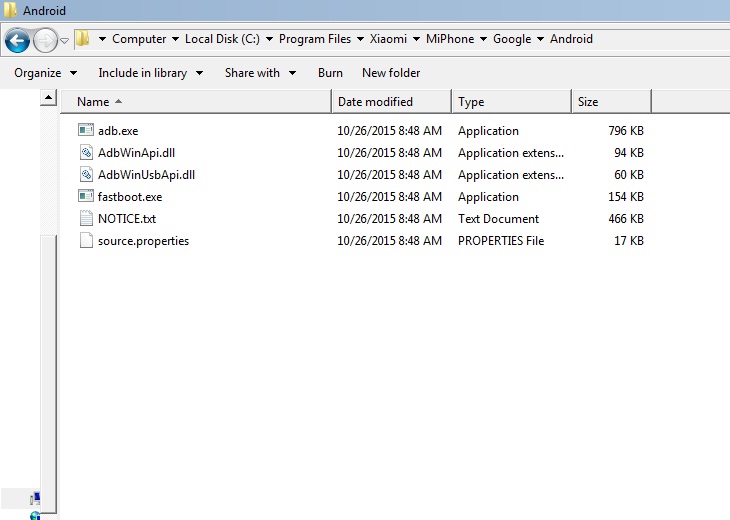Expand the arrow after MiPhone breadcrumb
The image size is (730, 520).
pos(483,39)
